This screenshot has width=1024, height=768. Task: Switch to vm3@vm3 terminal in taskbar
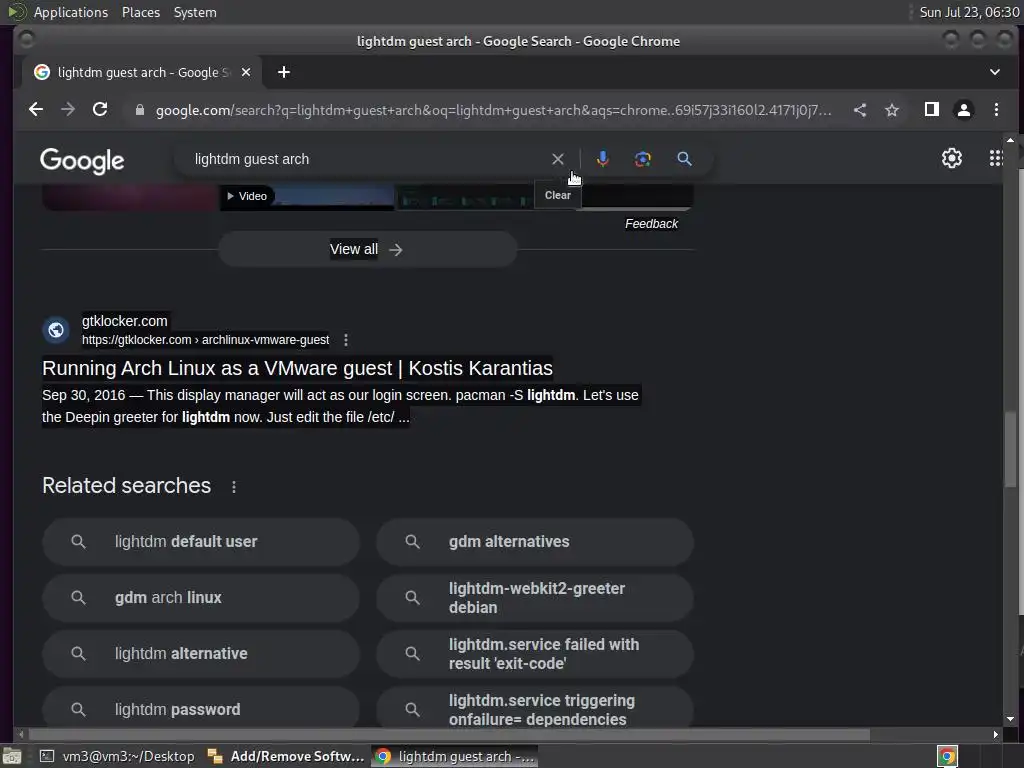(x=118, y=756)
